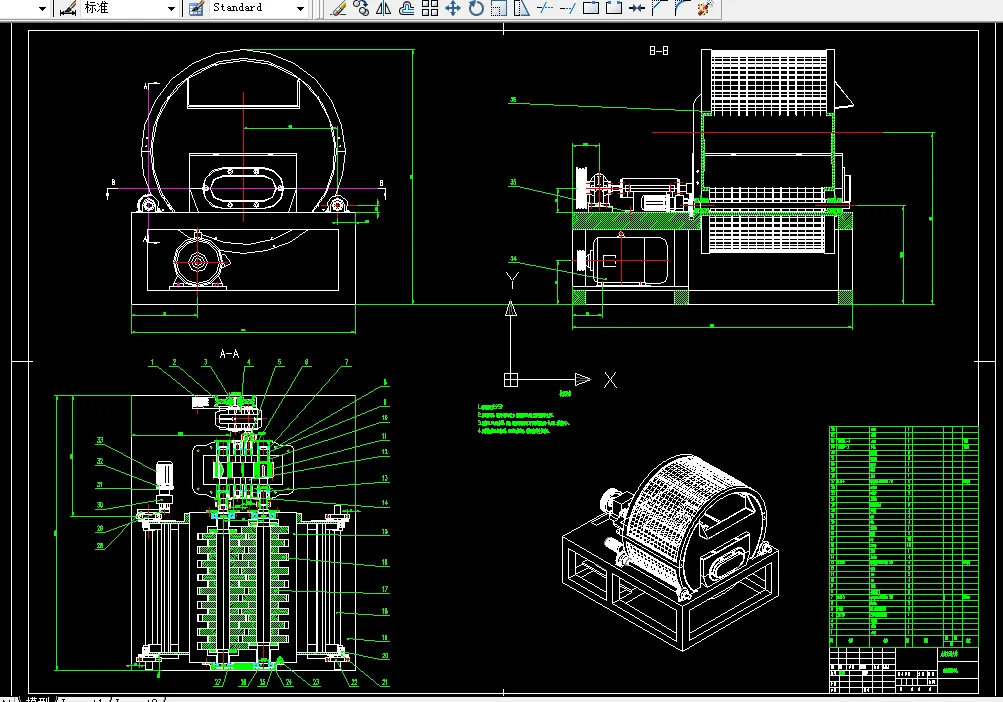Open the leftmost toolbar dropdown arrow

(x=43, y=8)
